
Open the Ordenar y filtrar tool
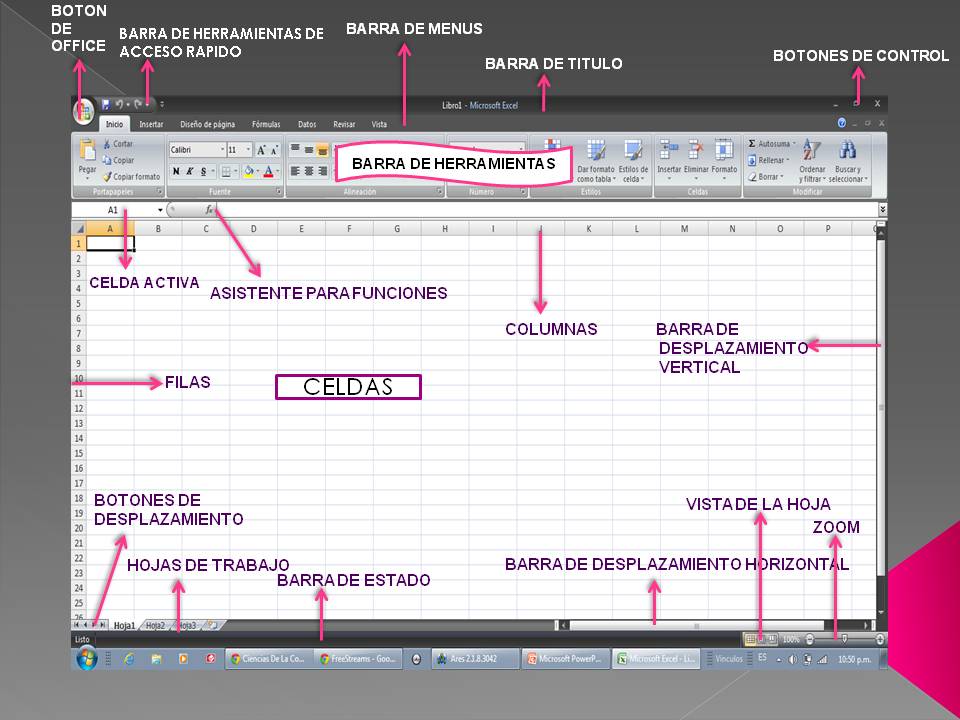[x=811, y=150]
